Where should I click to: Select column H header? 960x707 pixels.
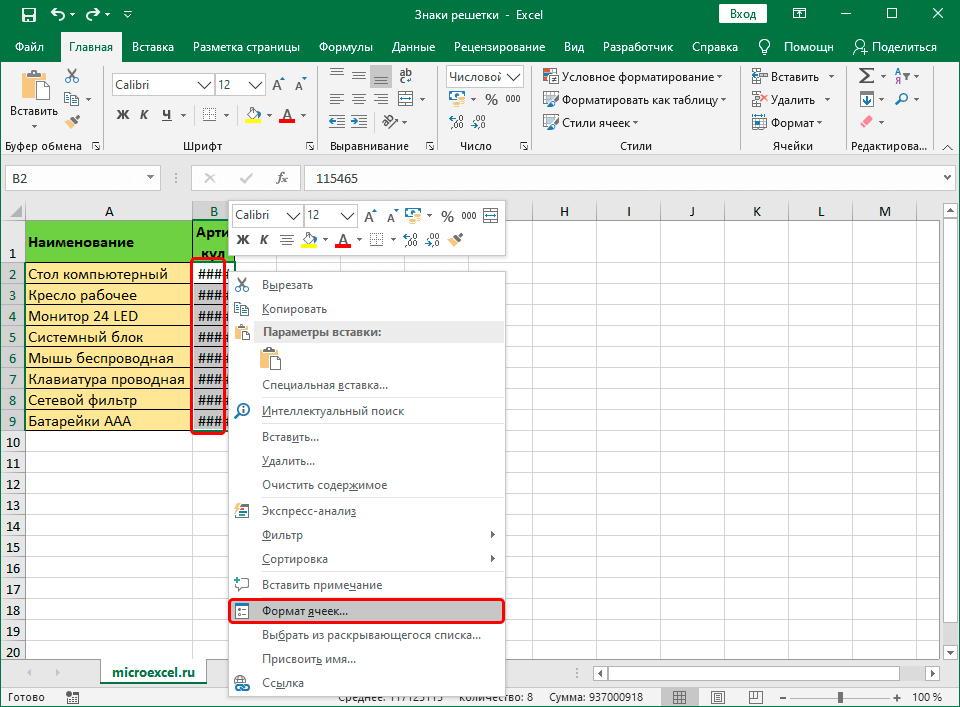coord(564,211)
